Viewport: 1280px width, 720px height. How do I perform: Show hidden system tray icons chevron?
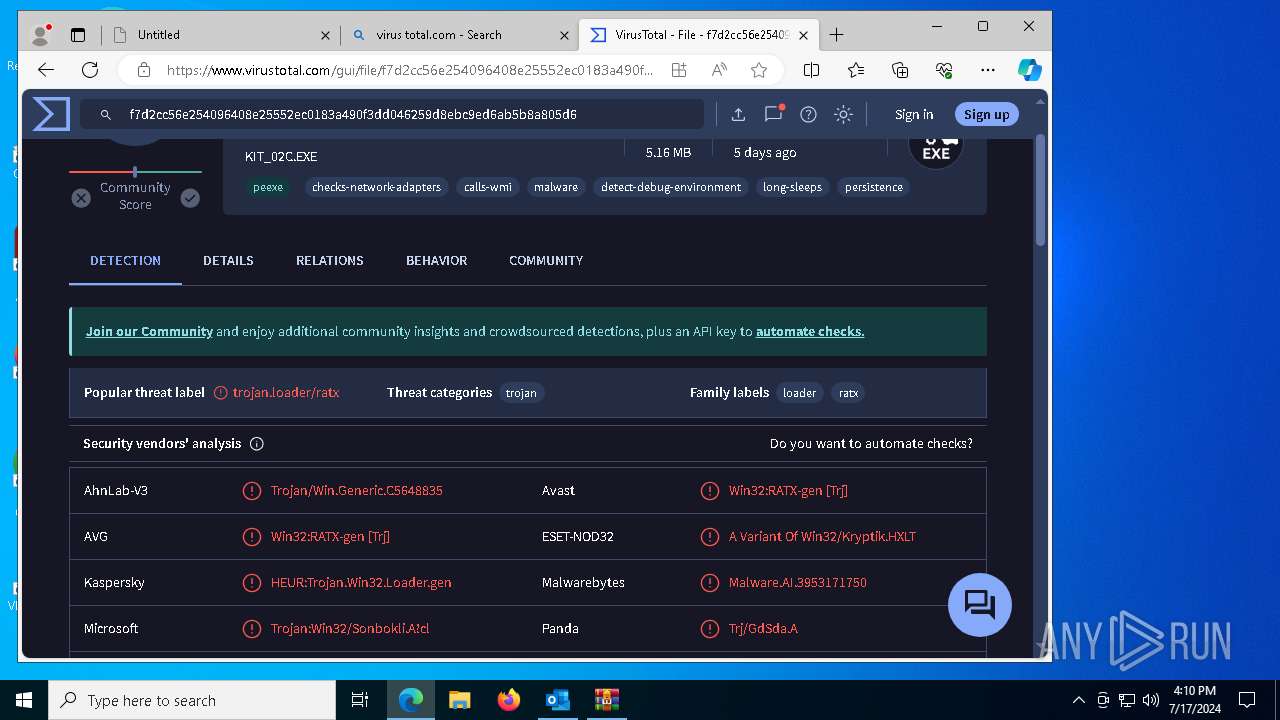[1078, 700]
